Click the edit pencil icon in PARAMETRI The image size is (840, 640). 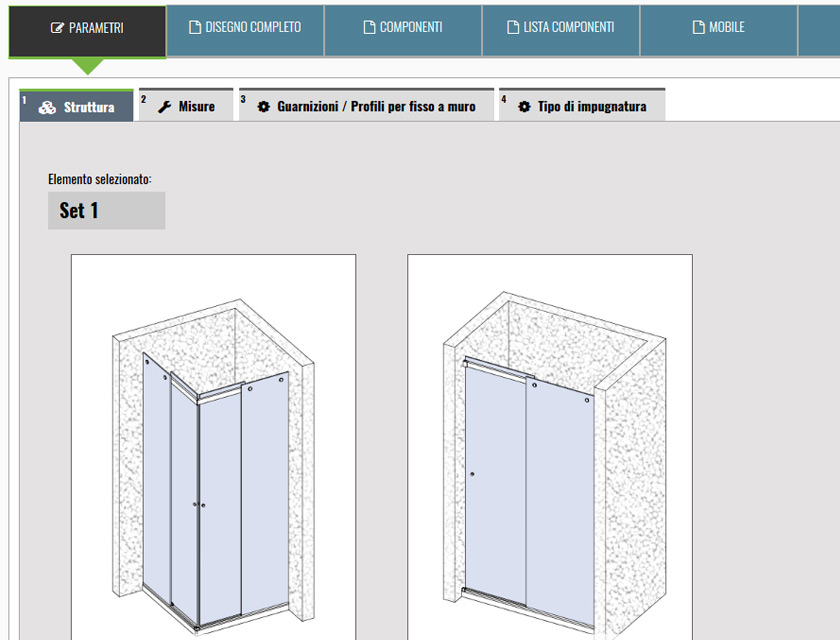coord(57,28)
